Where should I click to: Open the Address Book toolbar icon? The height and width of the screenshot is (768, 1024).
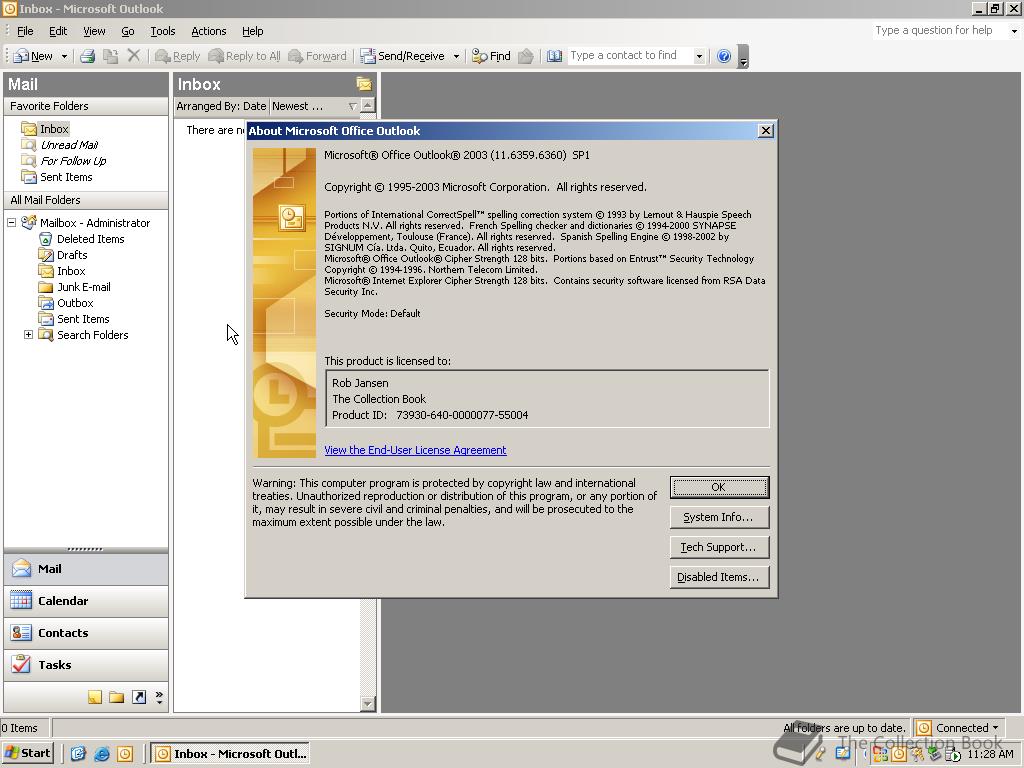tap(554, 56)
